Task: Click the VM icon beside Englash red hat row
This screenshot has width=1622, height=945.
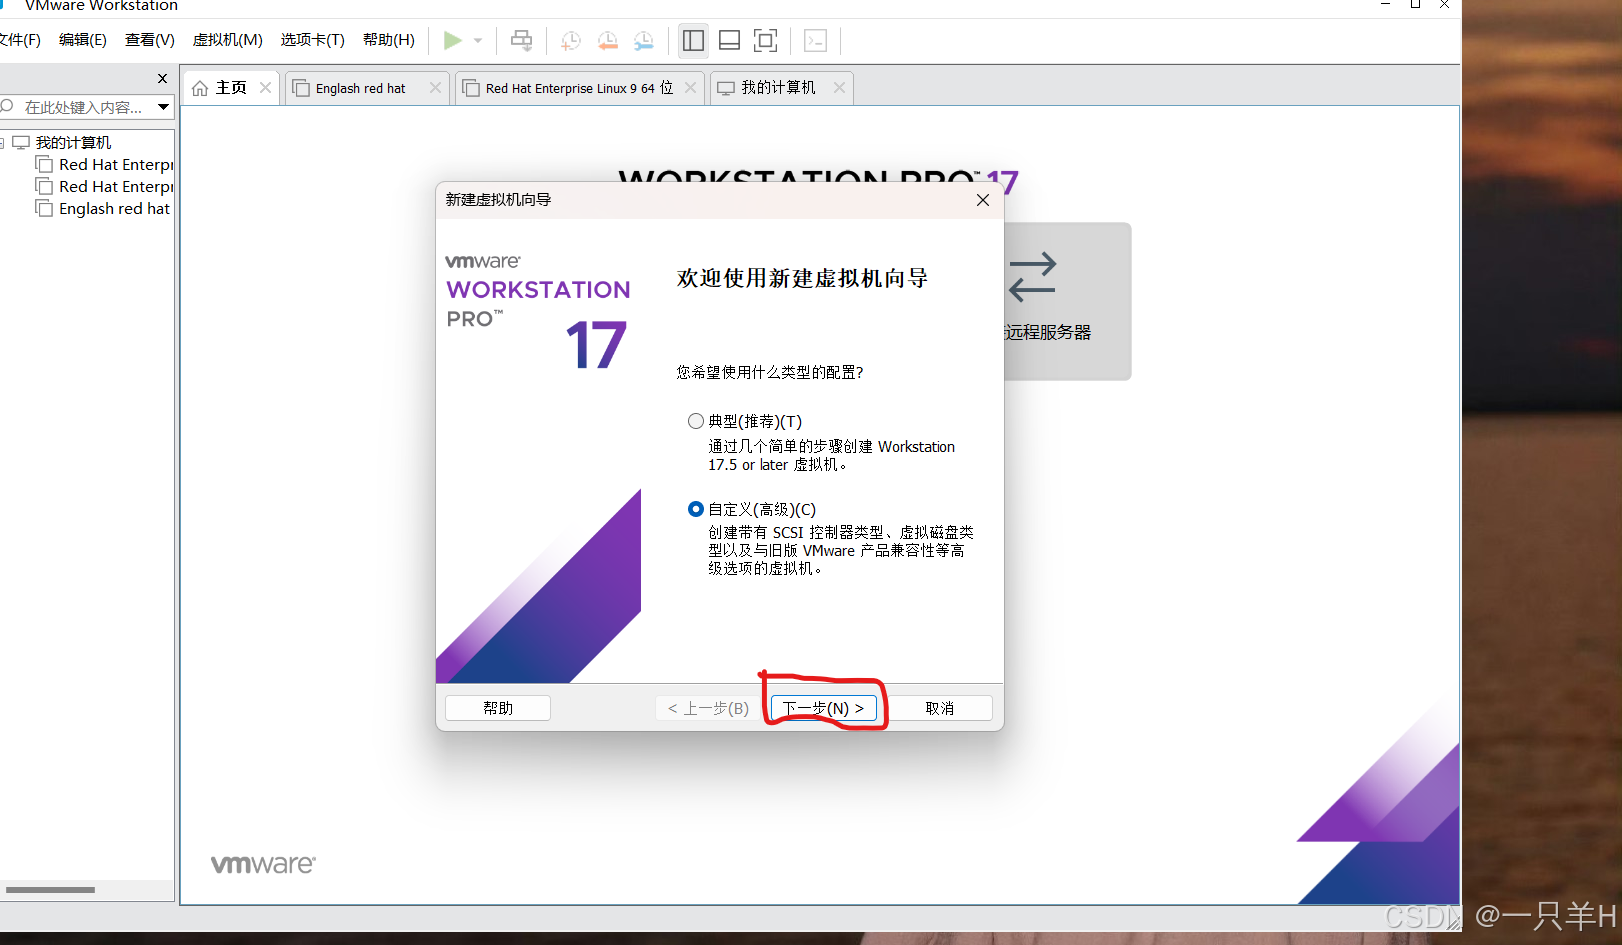Action: [44, 208]
